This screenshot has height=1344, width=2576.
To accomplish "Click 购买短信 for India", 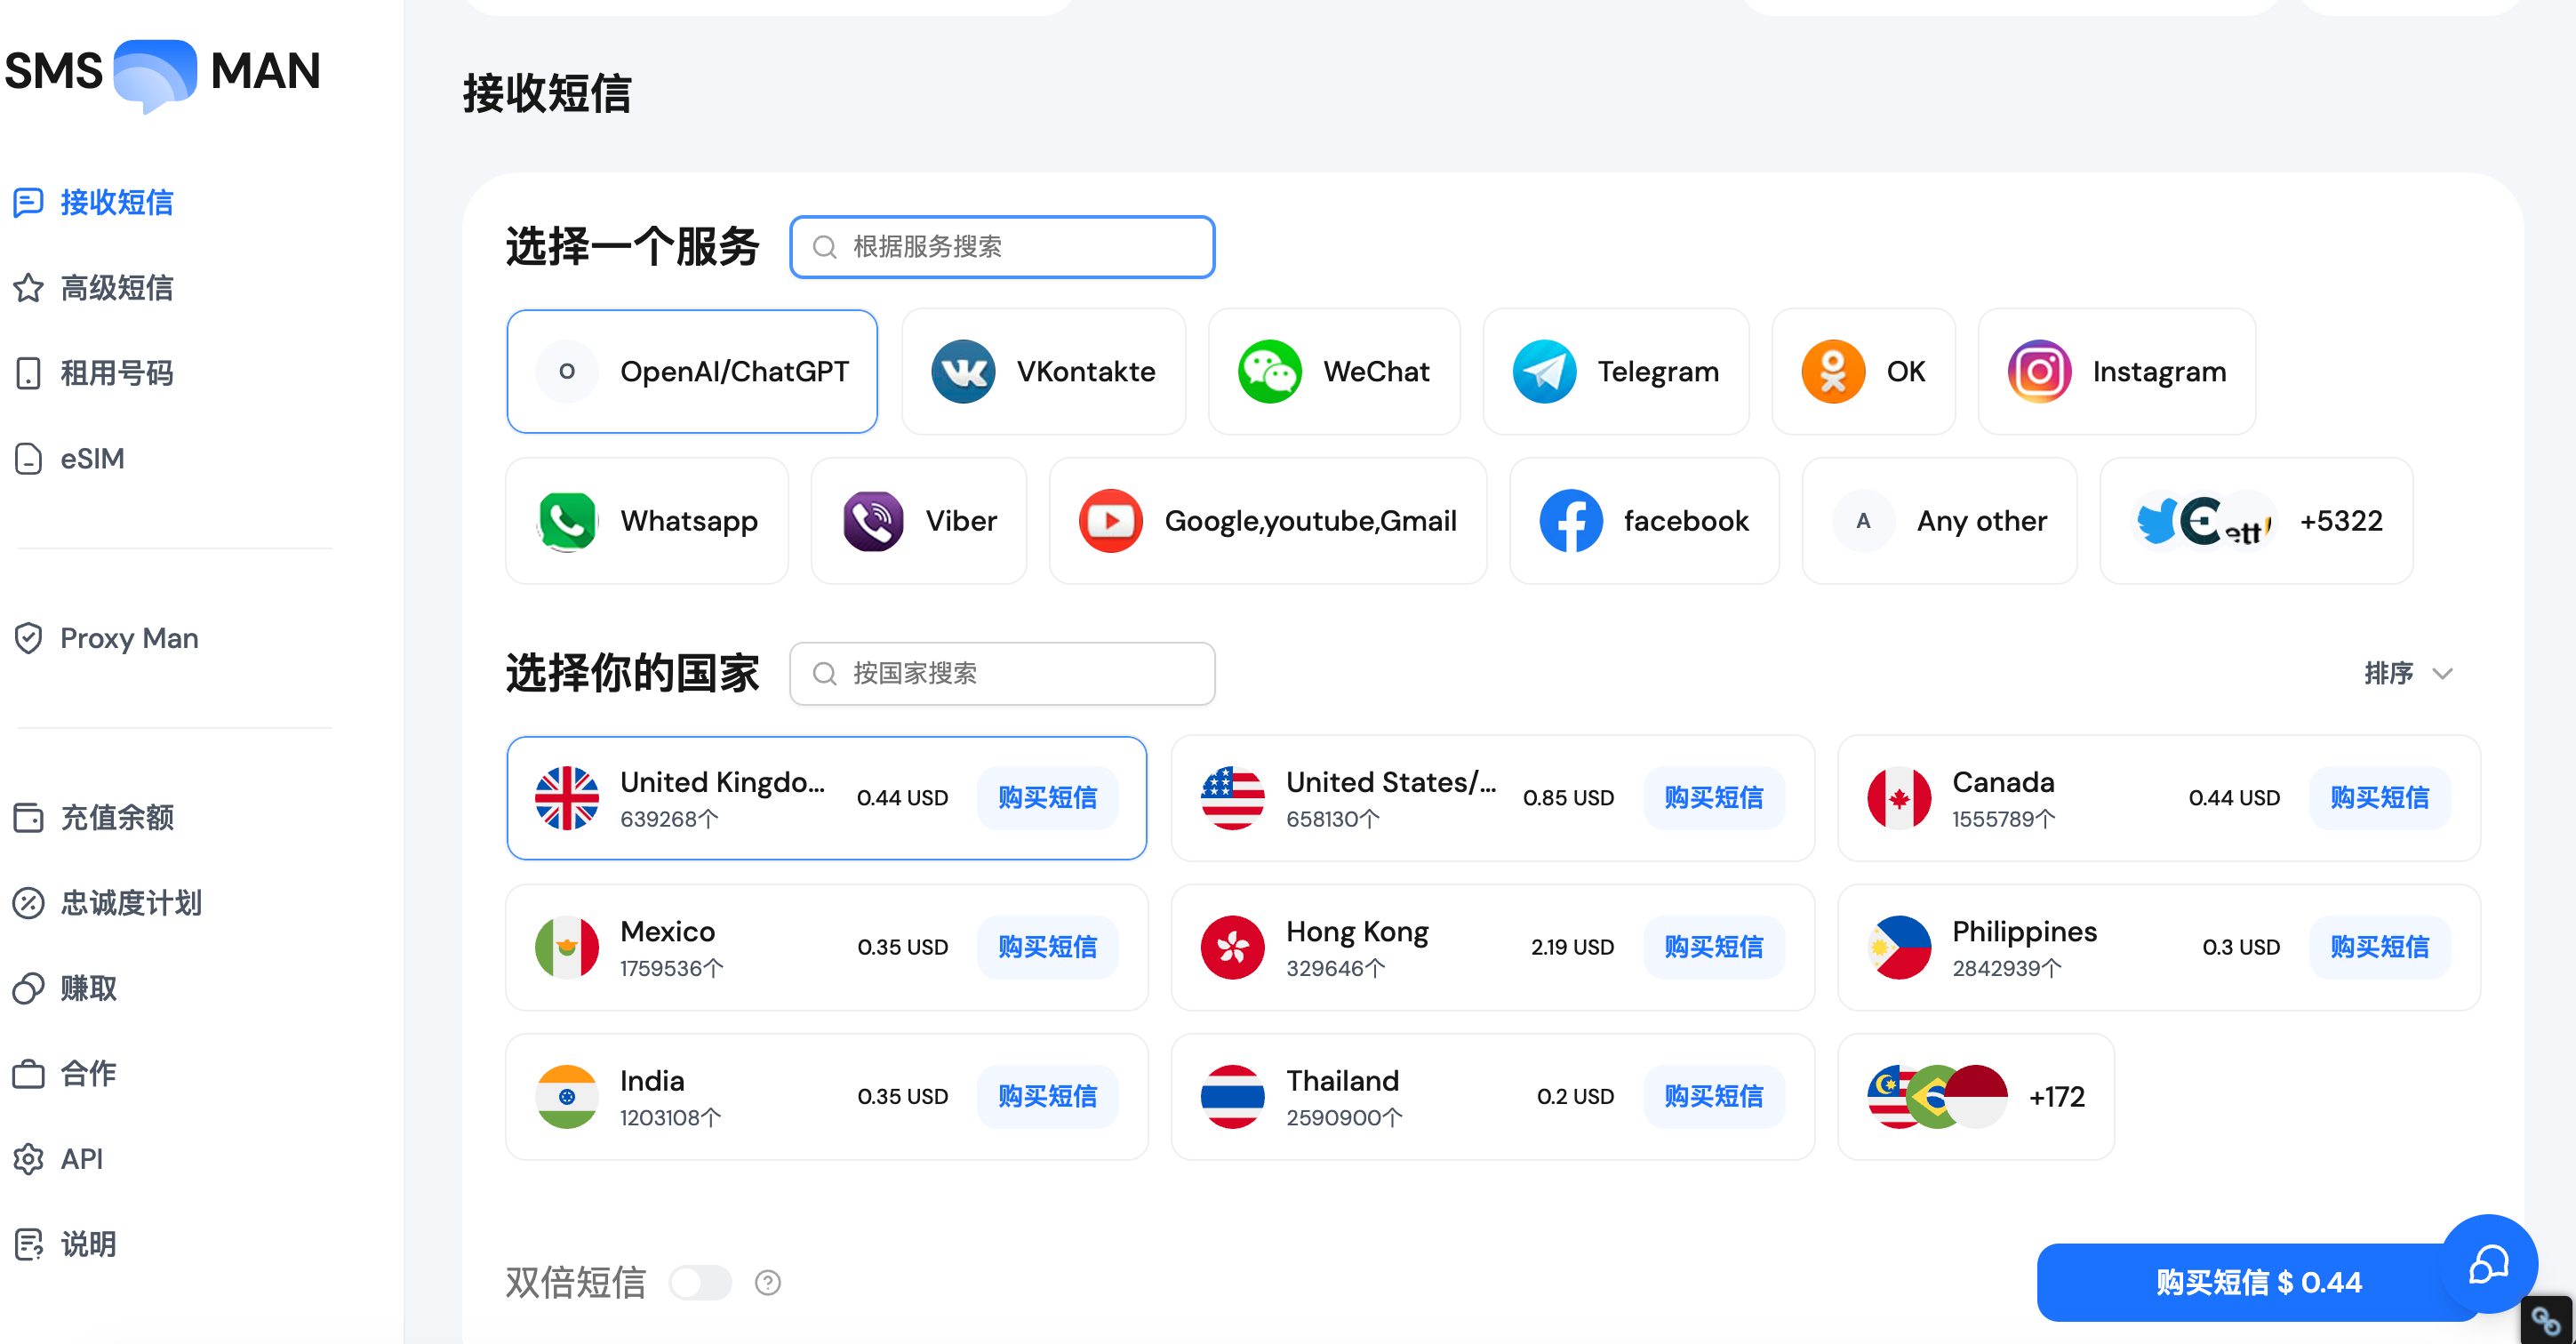I will click(x=1047, y=1096).
